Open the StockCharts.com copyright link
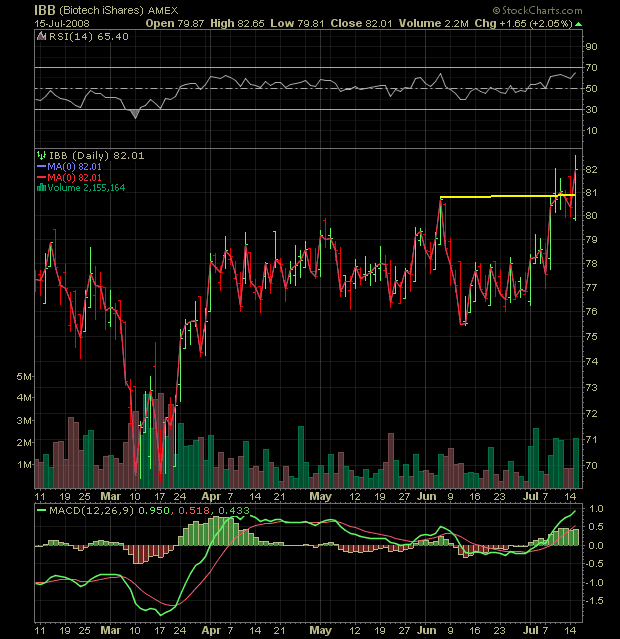This screenshot has width=620, height=639. pos(538,10)
